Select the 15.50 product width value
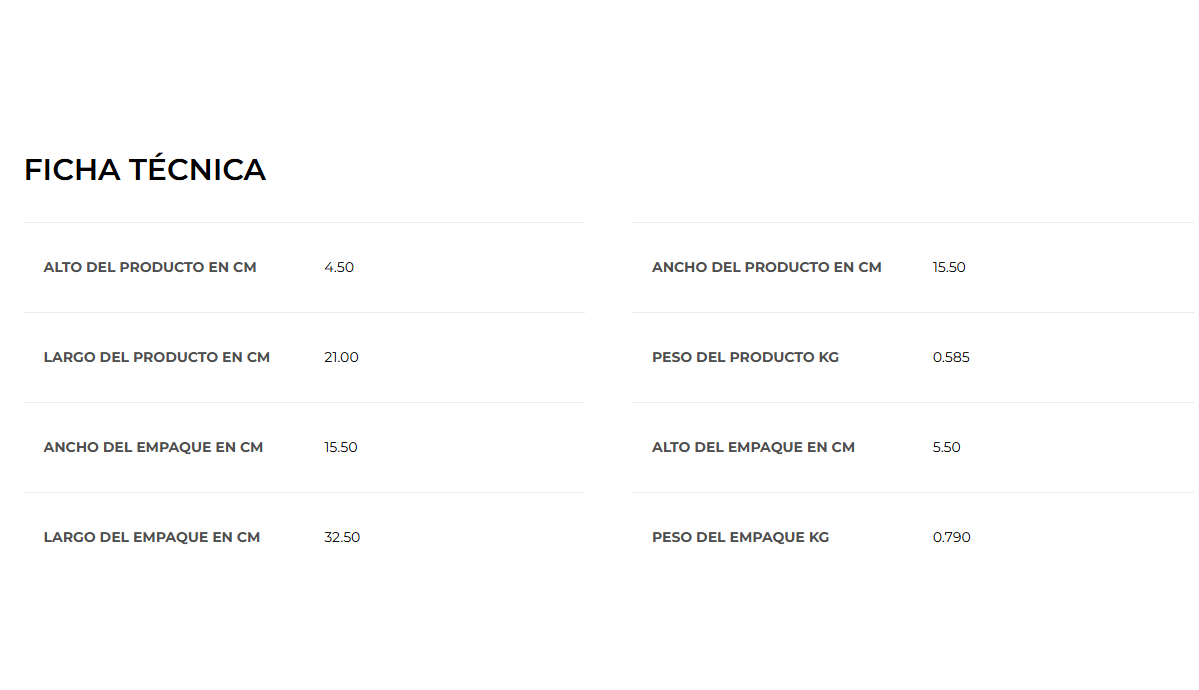The width and height of the screenshot is (1199, 690). [x=949, y=267]
